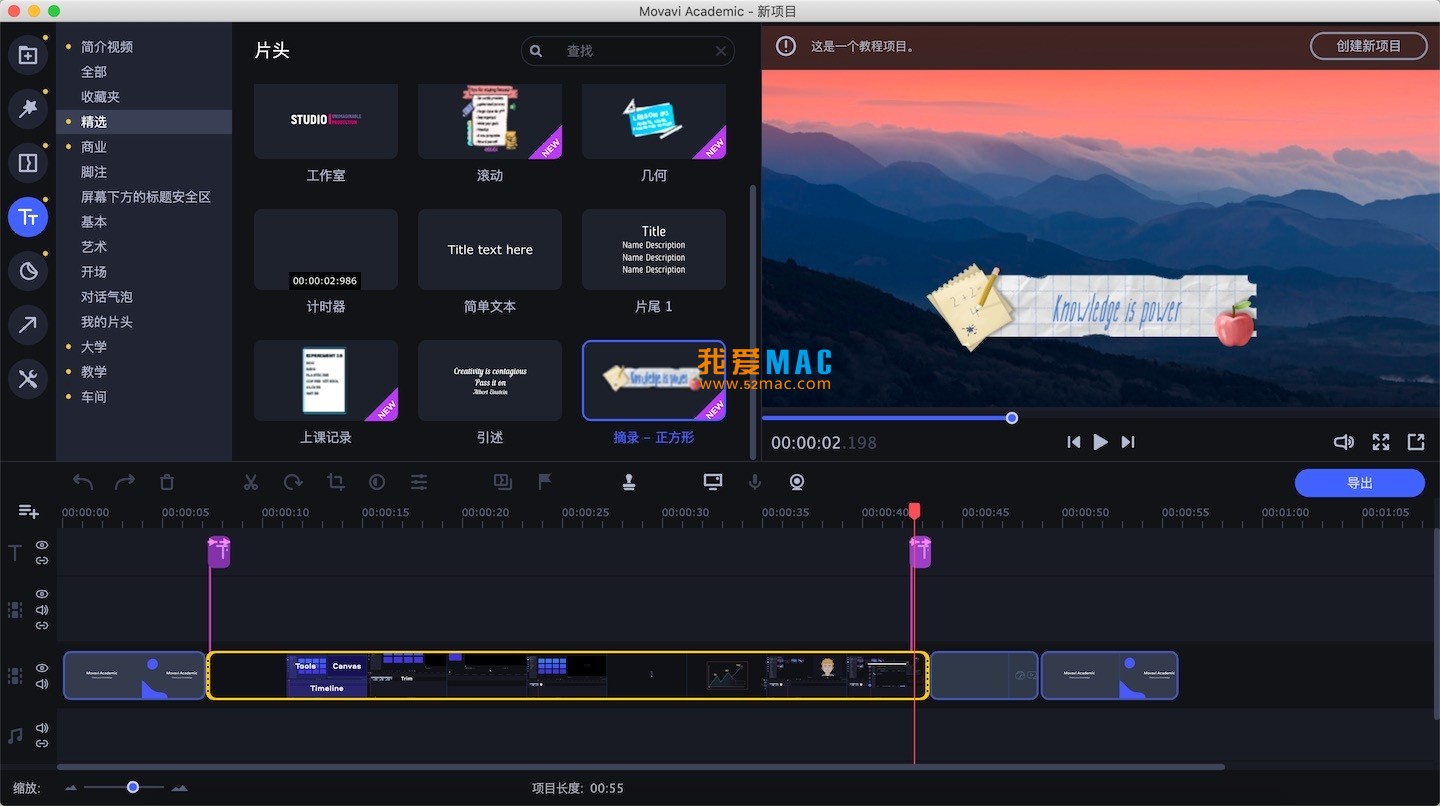The width and height of the screenshot is (1440, 806).
Task: Click the 导出 export button
Action: 1359,483
